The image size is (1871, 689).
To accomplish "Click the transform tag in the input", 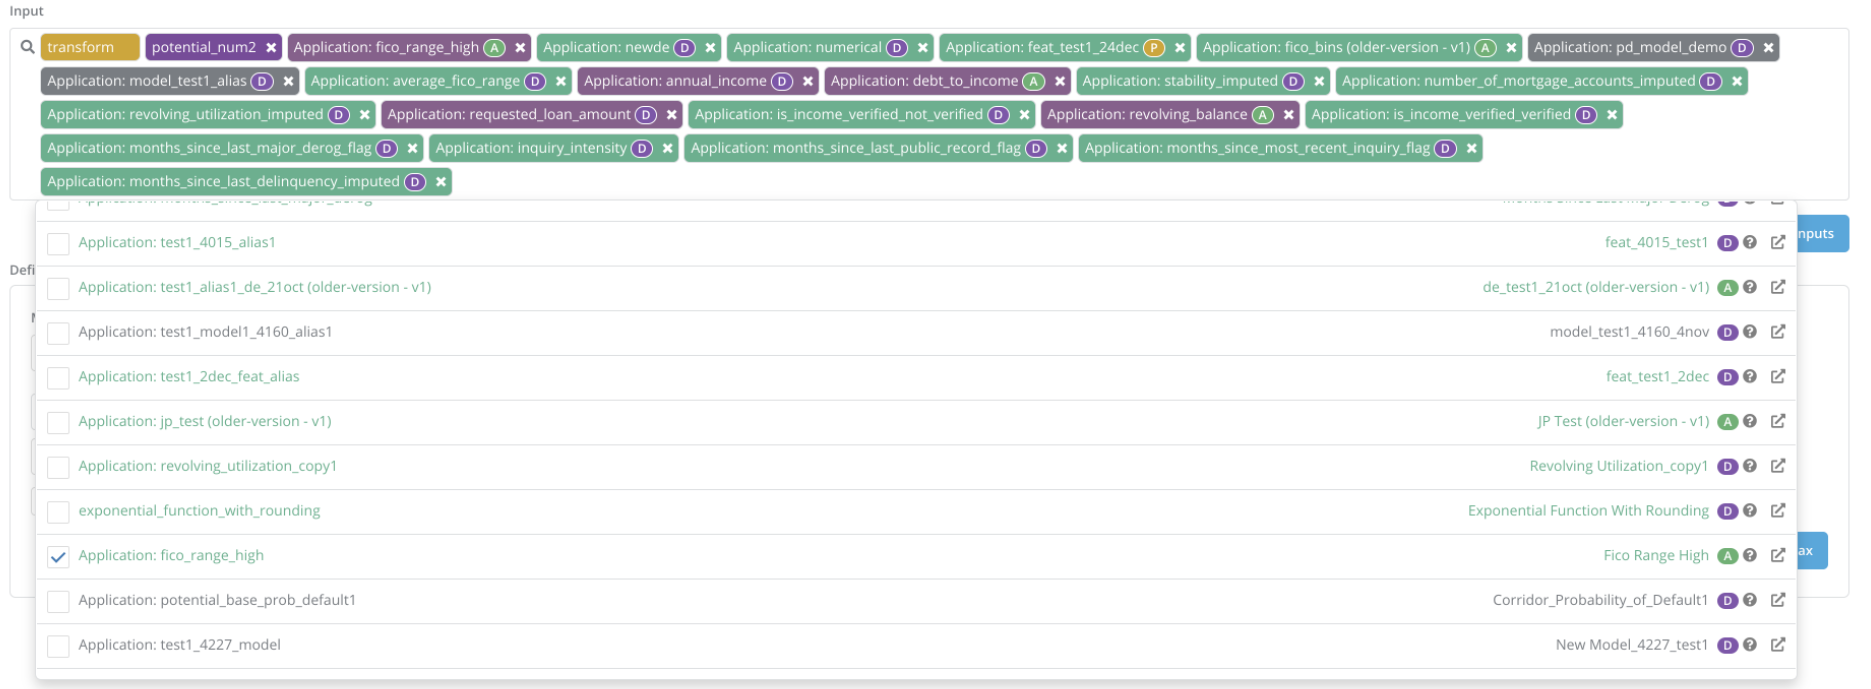I will click(x=88, y=47).
